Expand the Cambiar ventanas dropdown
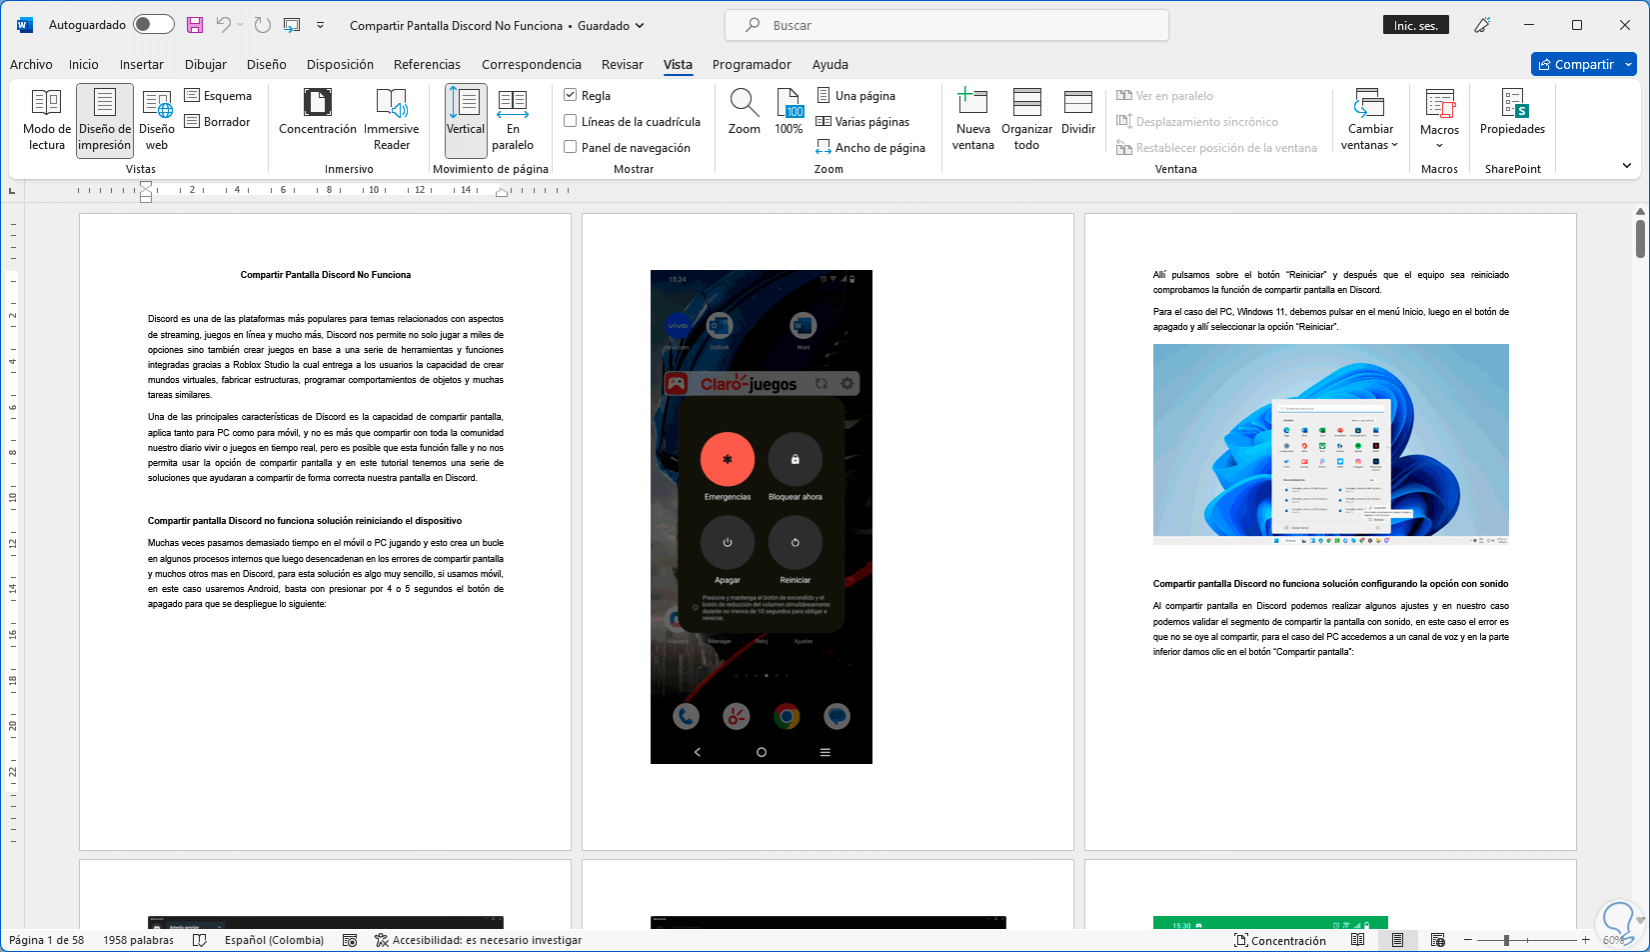 tap(1369, 119)
